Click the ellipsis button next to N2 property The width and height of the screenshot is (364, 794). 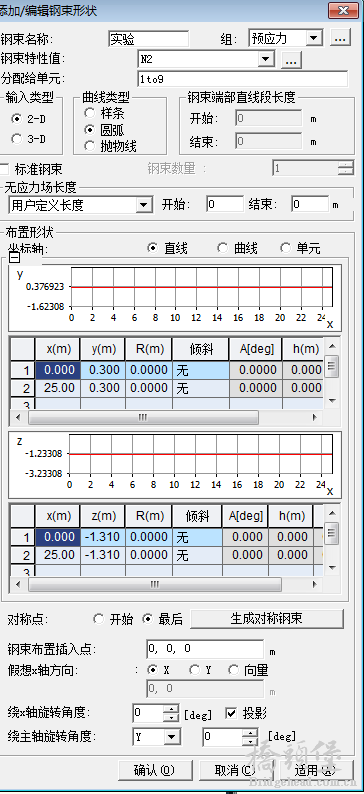(x=291, y=60)
